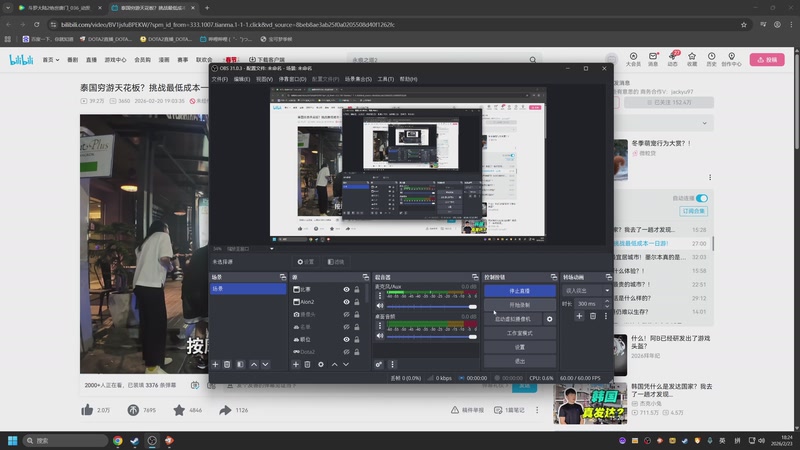Image resolution: width=800 pixels, height=450 pixels.
Task: Delete transition with trash icon
Action: 593,316
